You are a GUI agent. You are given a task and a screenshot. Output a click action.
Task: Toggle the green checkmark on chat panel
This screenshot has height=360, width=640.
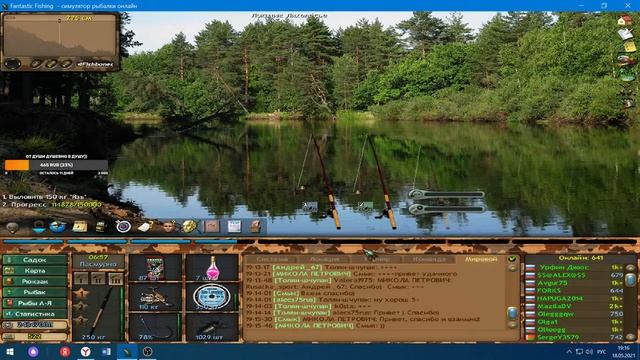[x=512, y=259]
